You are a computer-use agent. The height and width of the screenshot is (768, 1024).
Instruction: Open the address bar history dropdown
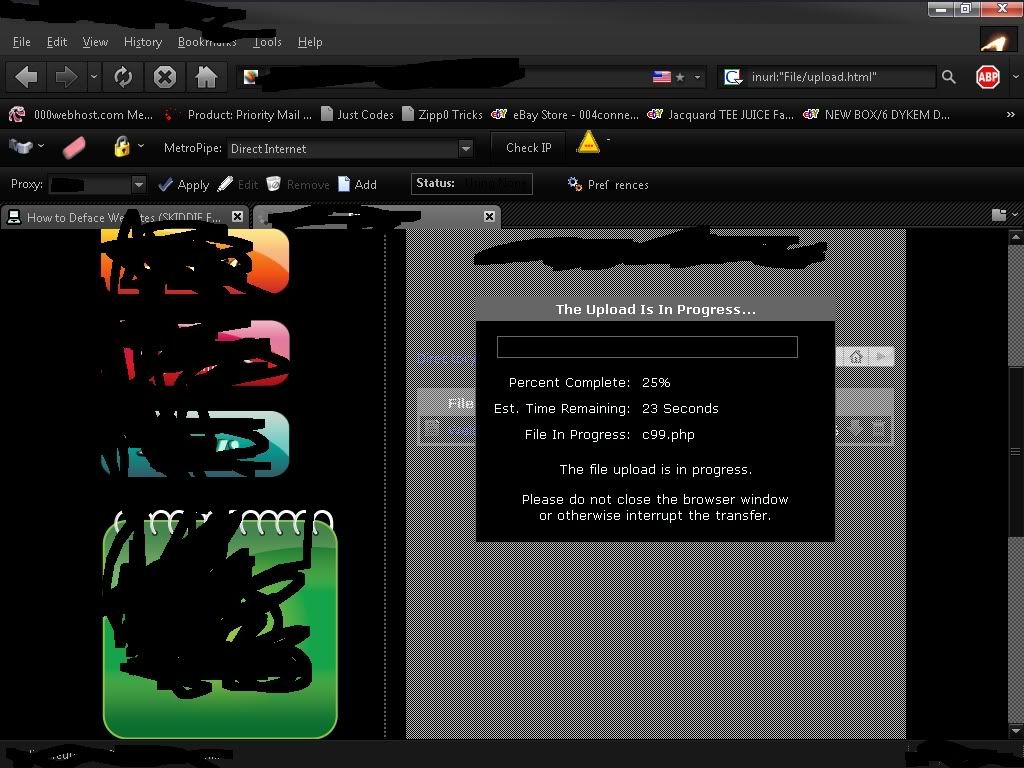point(697,77)
